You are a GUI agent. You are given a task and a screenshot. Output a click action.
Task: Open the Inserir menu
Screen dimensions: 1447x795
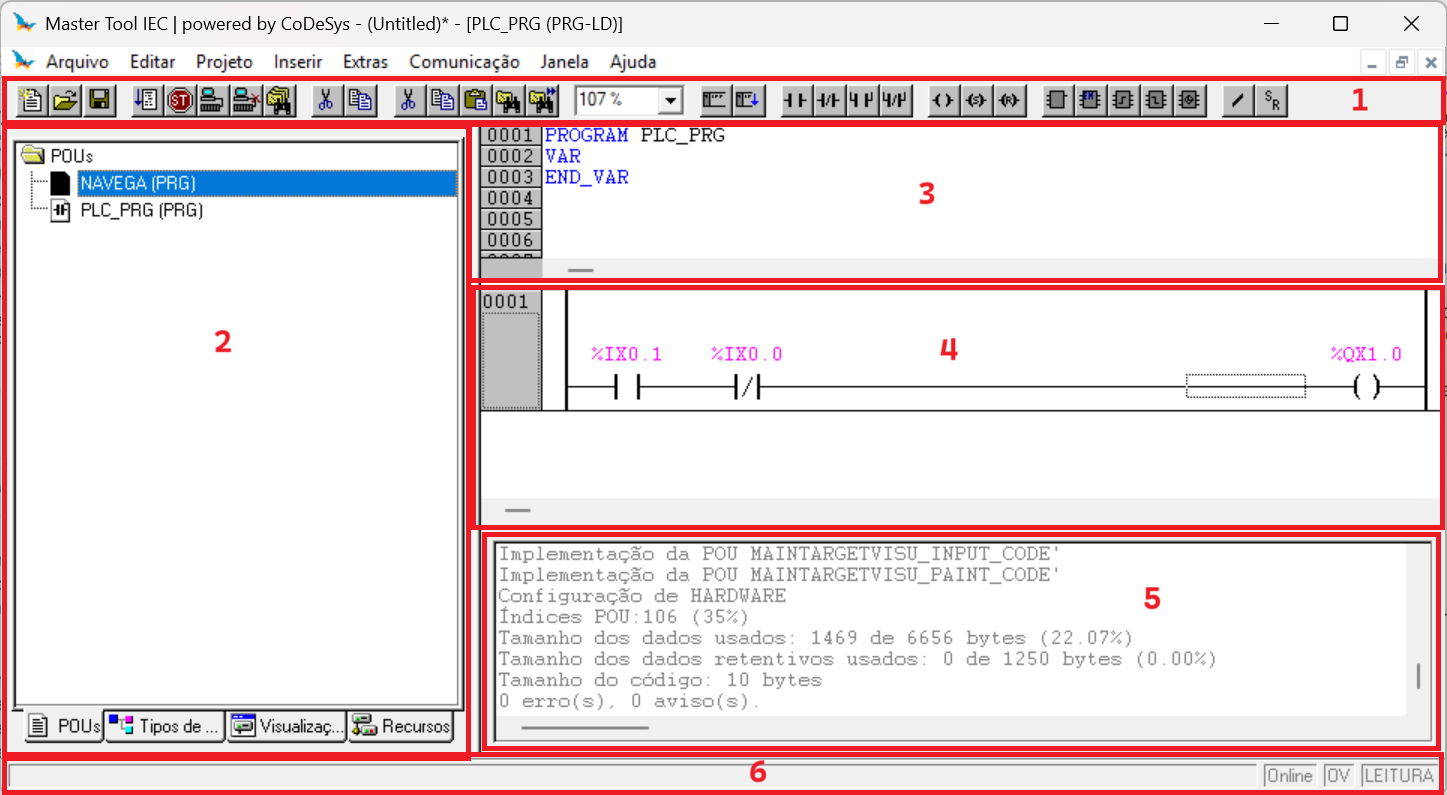coord(298,62)
